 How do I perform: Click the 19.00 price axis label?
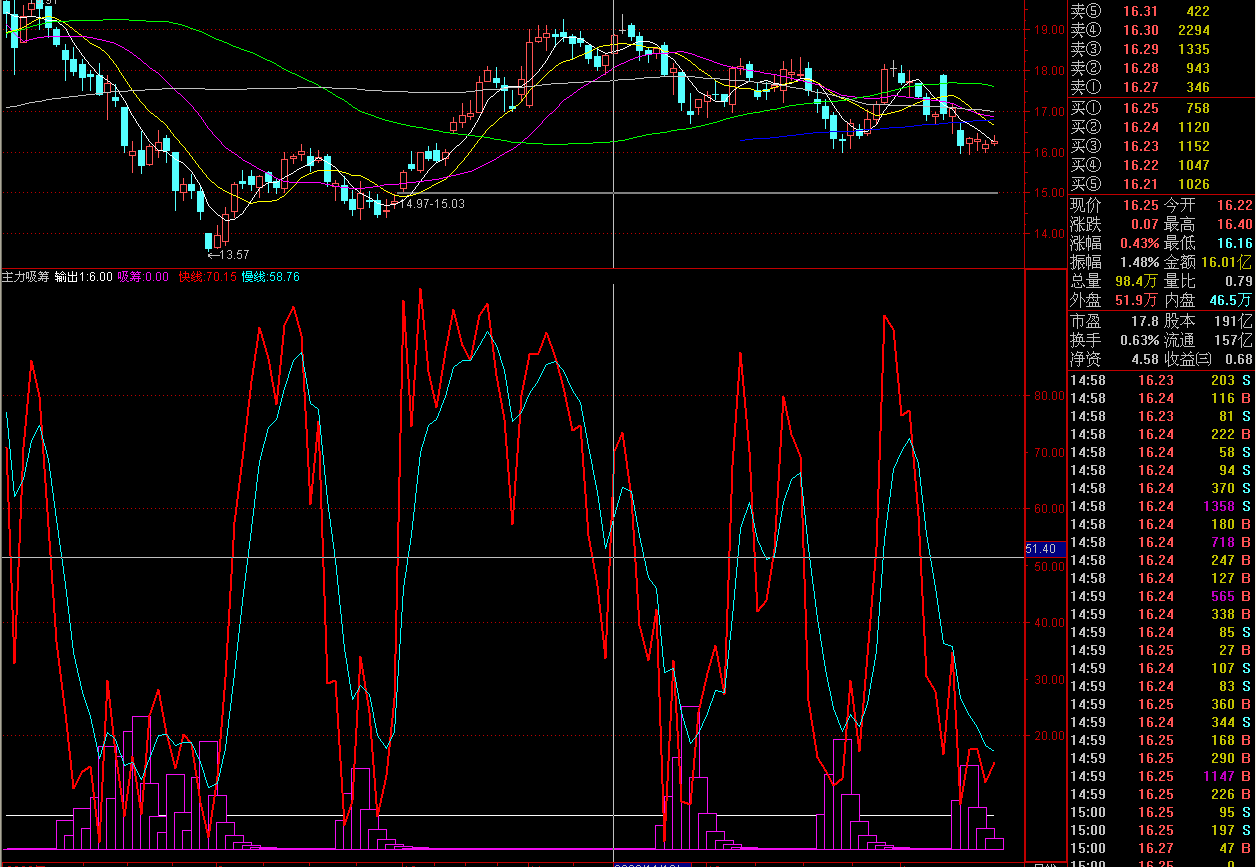pyautogui.click(x=1049, y=29)
